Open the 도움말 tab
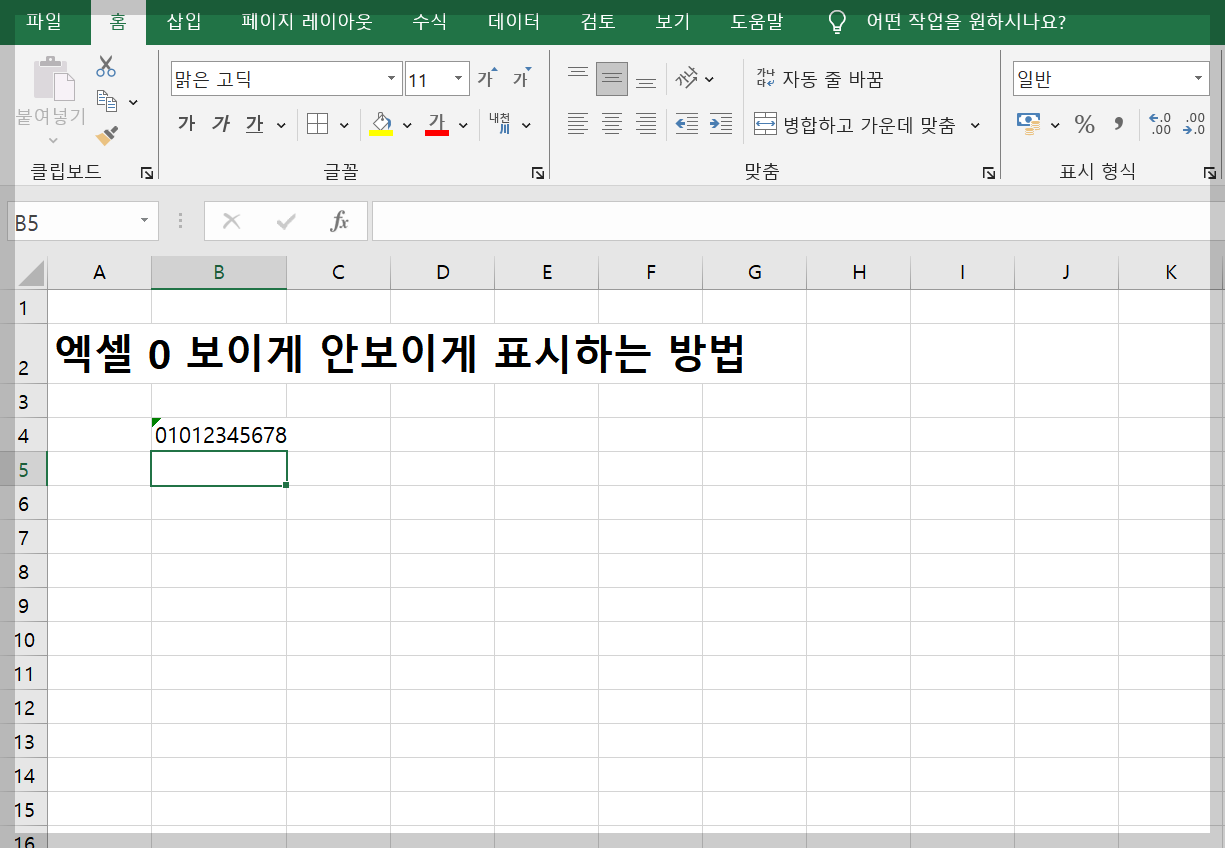The height and width of the screenshot is (848, 1225). click(x=757, y=22)
